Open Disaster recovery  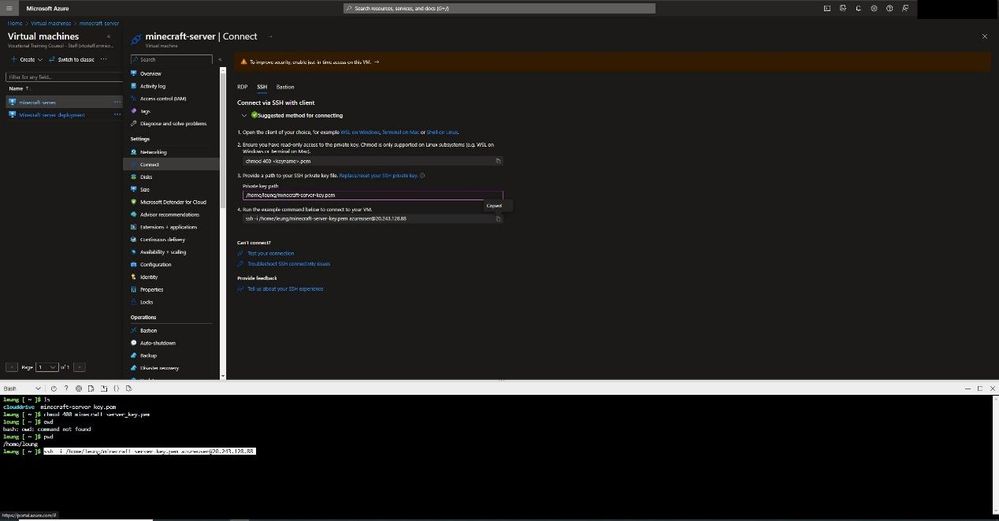[x=159, y=368]
